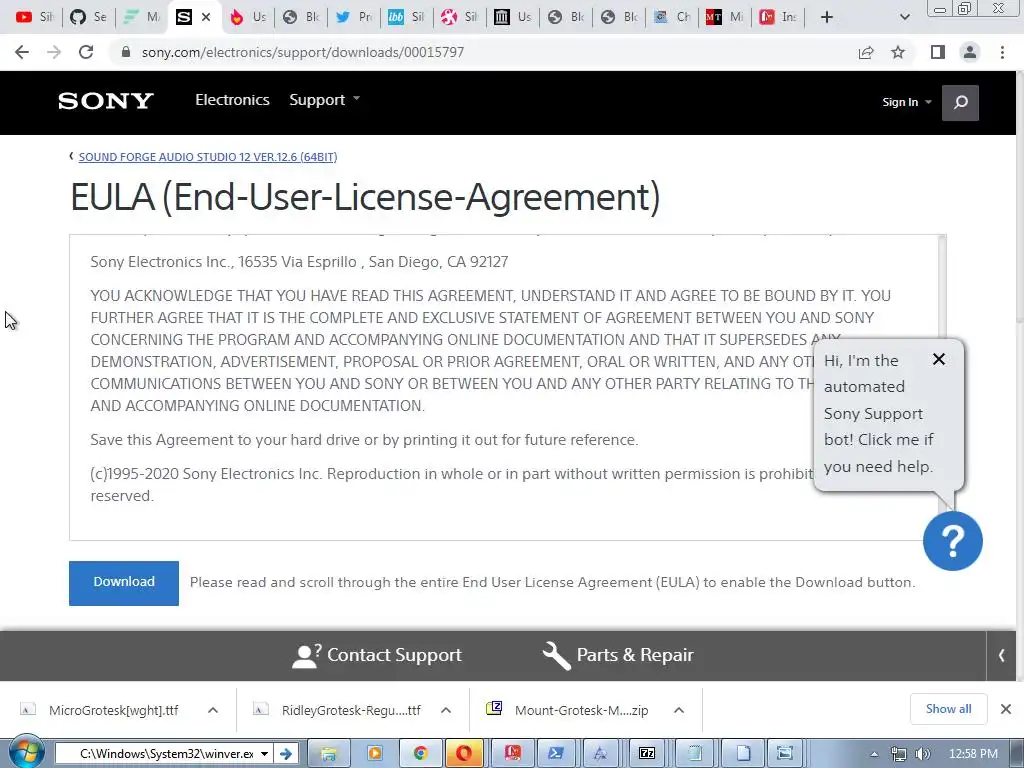Open the Chrome profile menu

pyautogui.click(x=970, y=52)
